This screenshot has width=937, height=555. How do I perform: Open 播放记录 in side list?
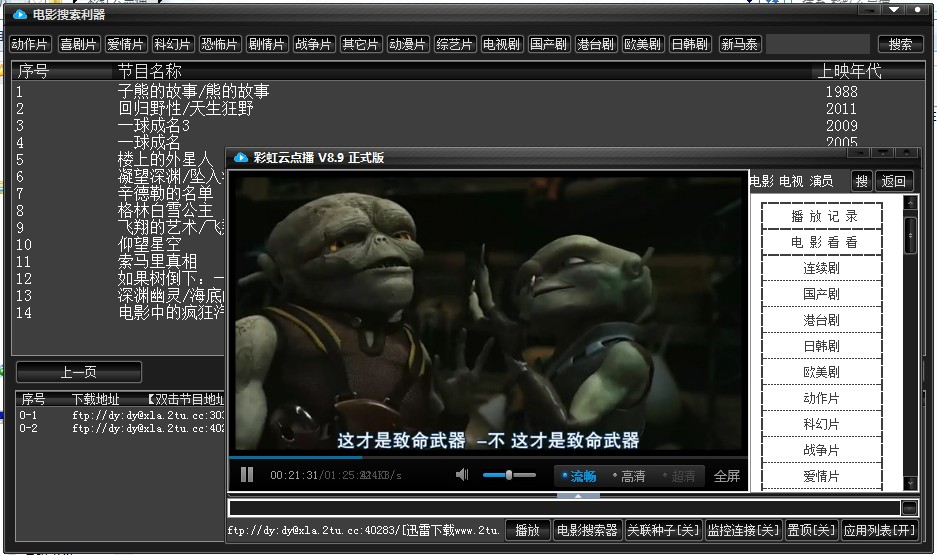822,216
